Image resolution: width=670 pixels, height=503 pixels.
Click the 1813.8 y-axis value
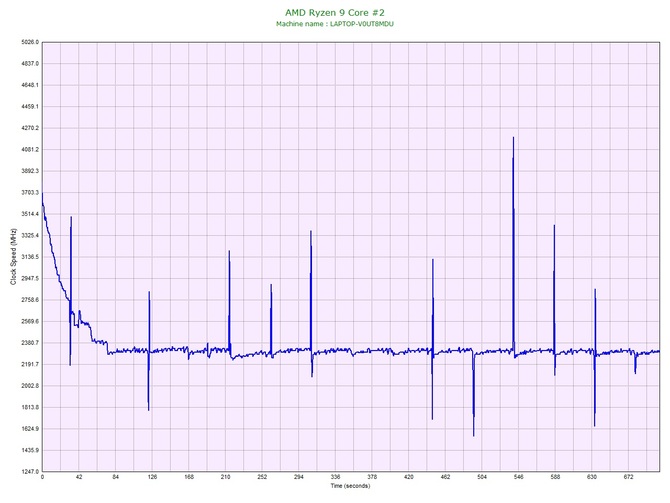point(30,407)
